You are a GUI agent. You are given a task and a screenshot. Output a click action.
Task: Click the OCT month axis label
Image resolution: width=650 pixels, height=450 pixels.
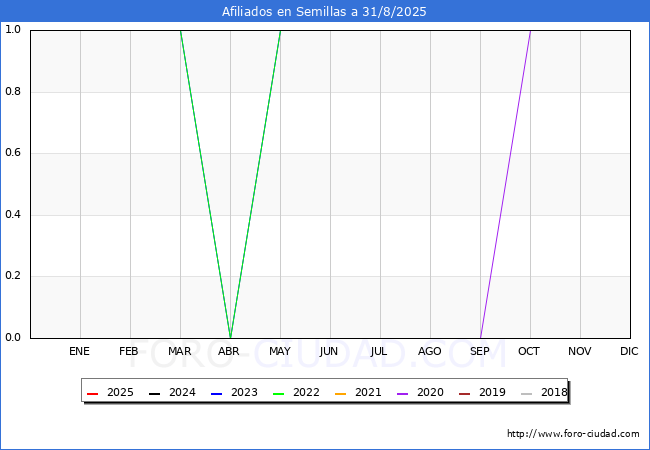[529, 351]
